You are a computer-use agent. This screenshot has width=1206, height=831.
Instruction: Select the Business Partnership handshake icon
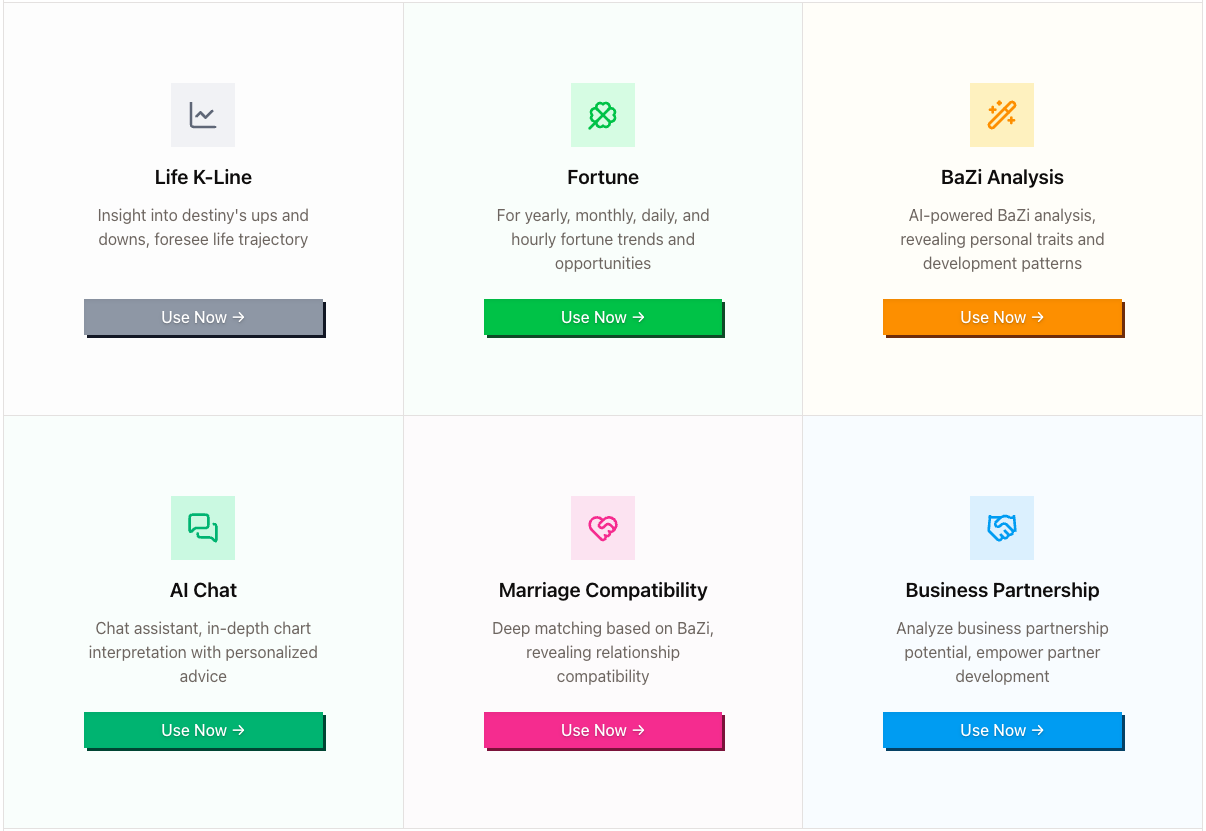point(1002,528)
